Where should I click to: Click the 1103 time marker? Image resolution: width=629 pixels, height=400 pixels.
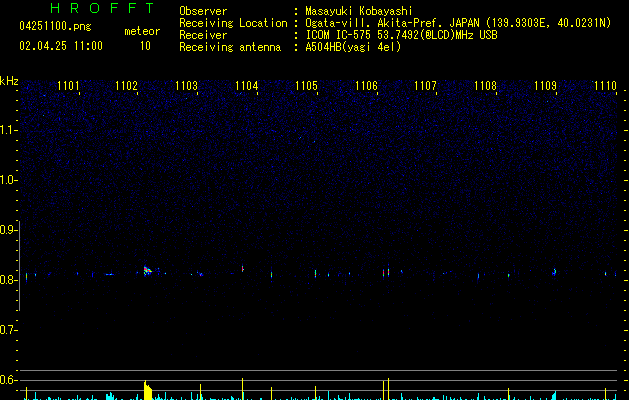click(187, 86)
